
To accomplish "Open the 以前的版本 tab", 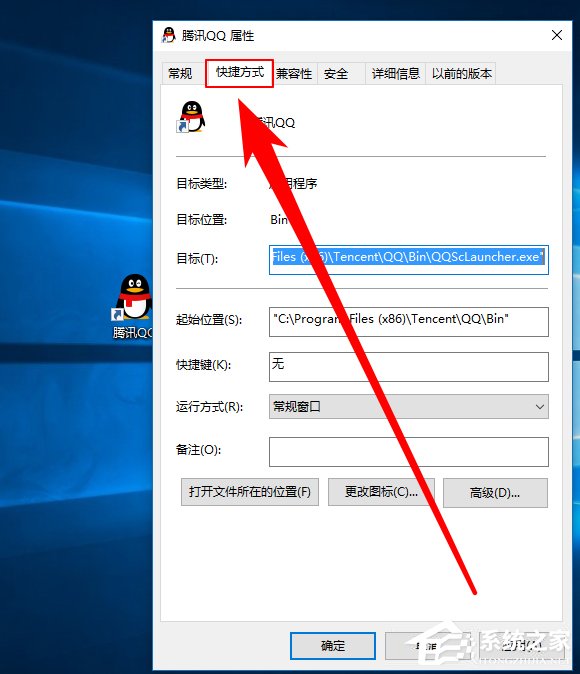I will point(461,74).
